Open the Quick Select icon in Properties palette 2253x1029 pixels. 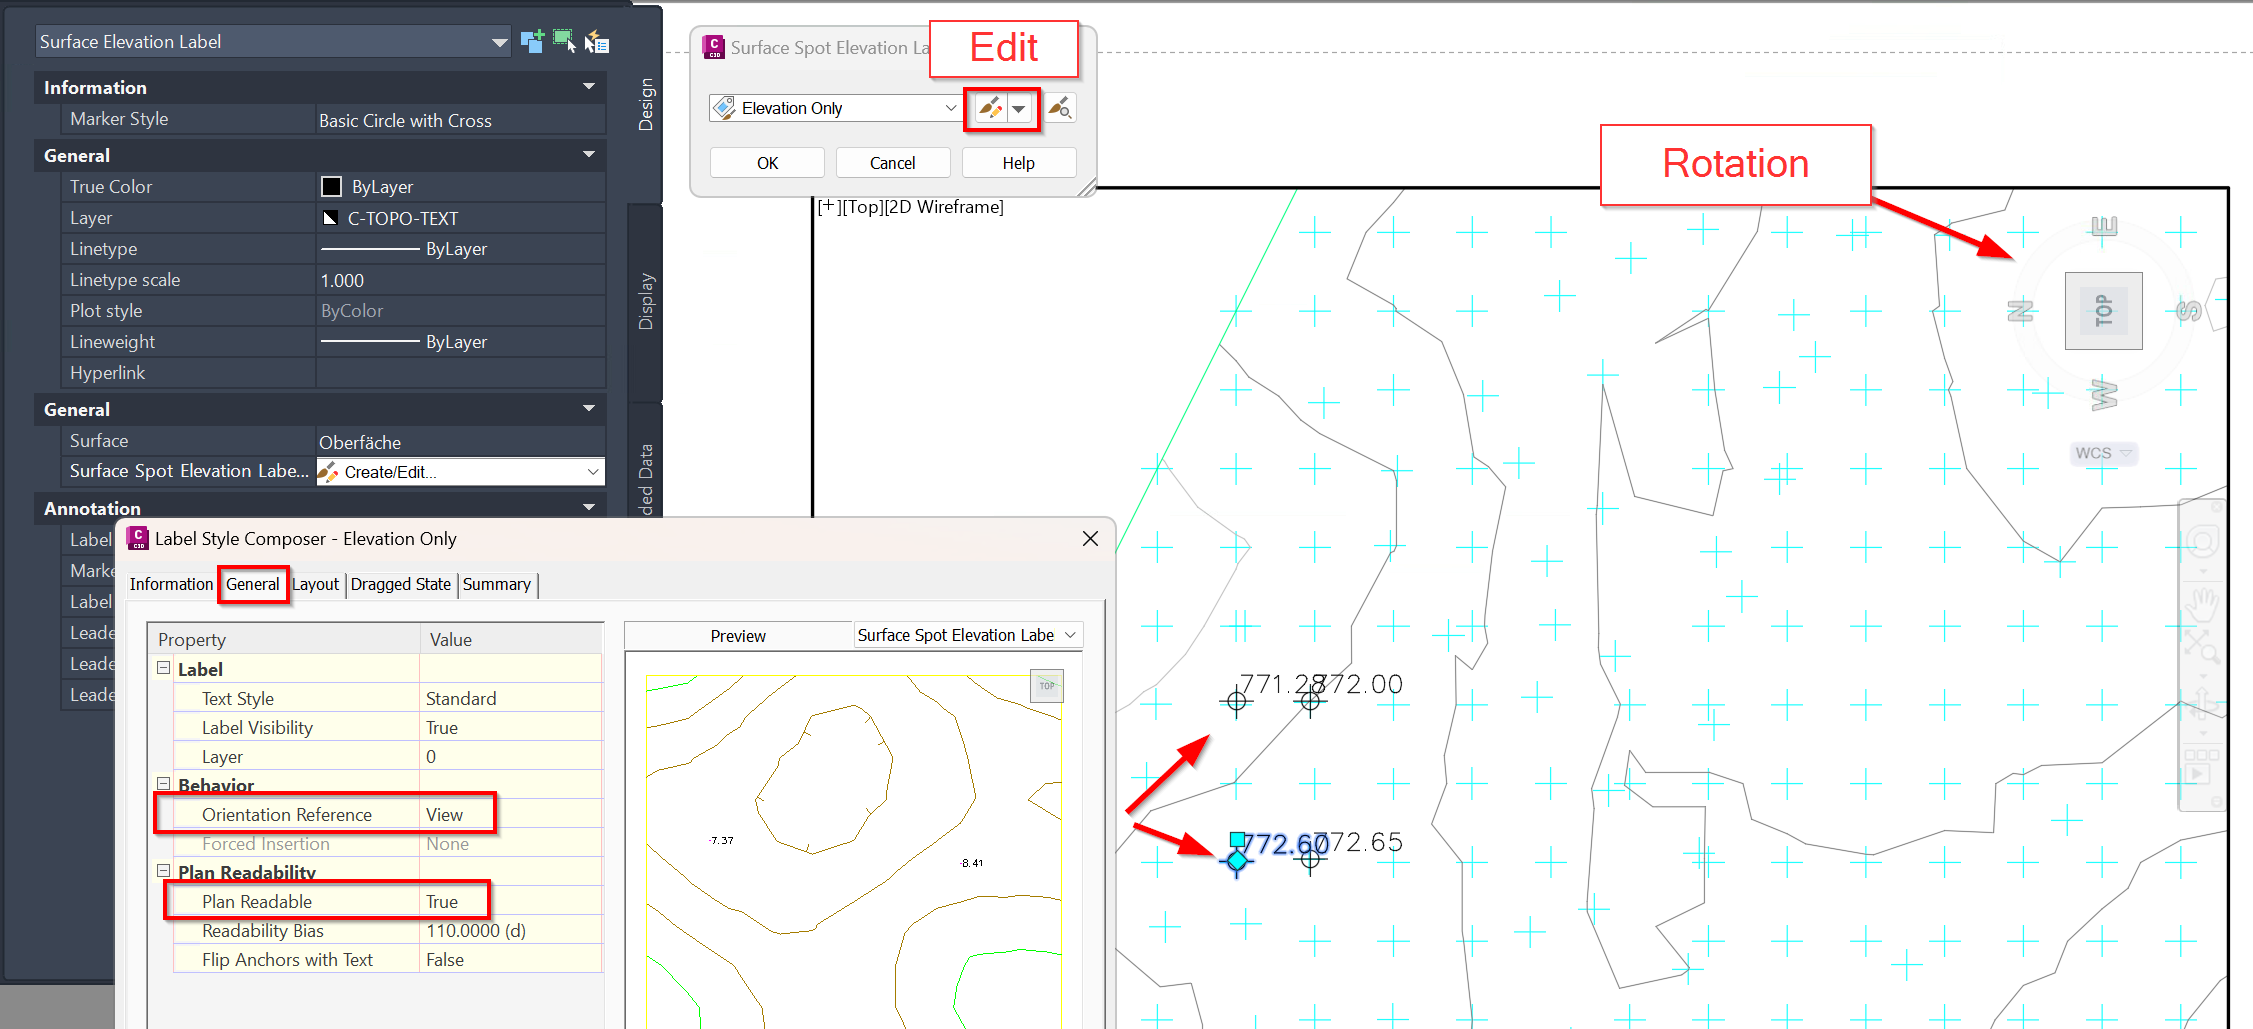pos(597,41)
